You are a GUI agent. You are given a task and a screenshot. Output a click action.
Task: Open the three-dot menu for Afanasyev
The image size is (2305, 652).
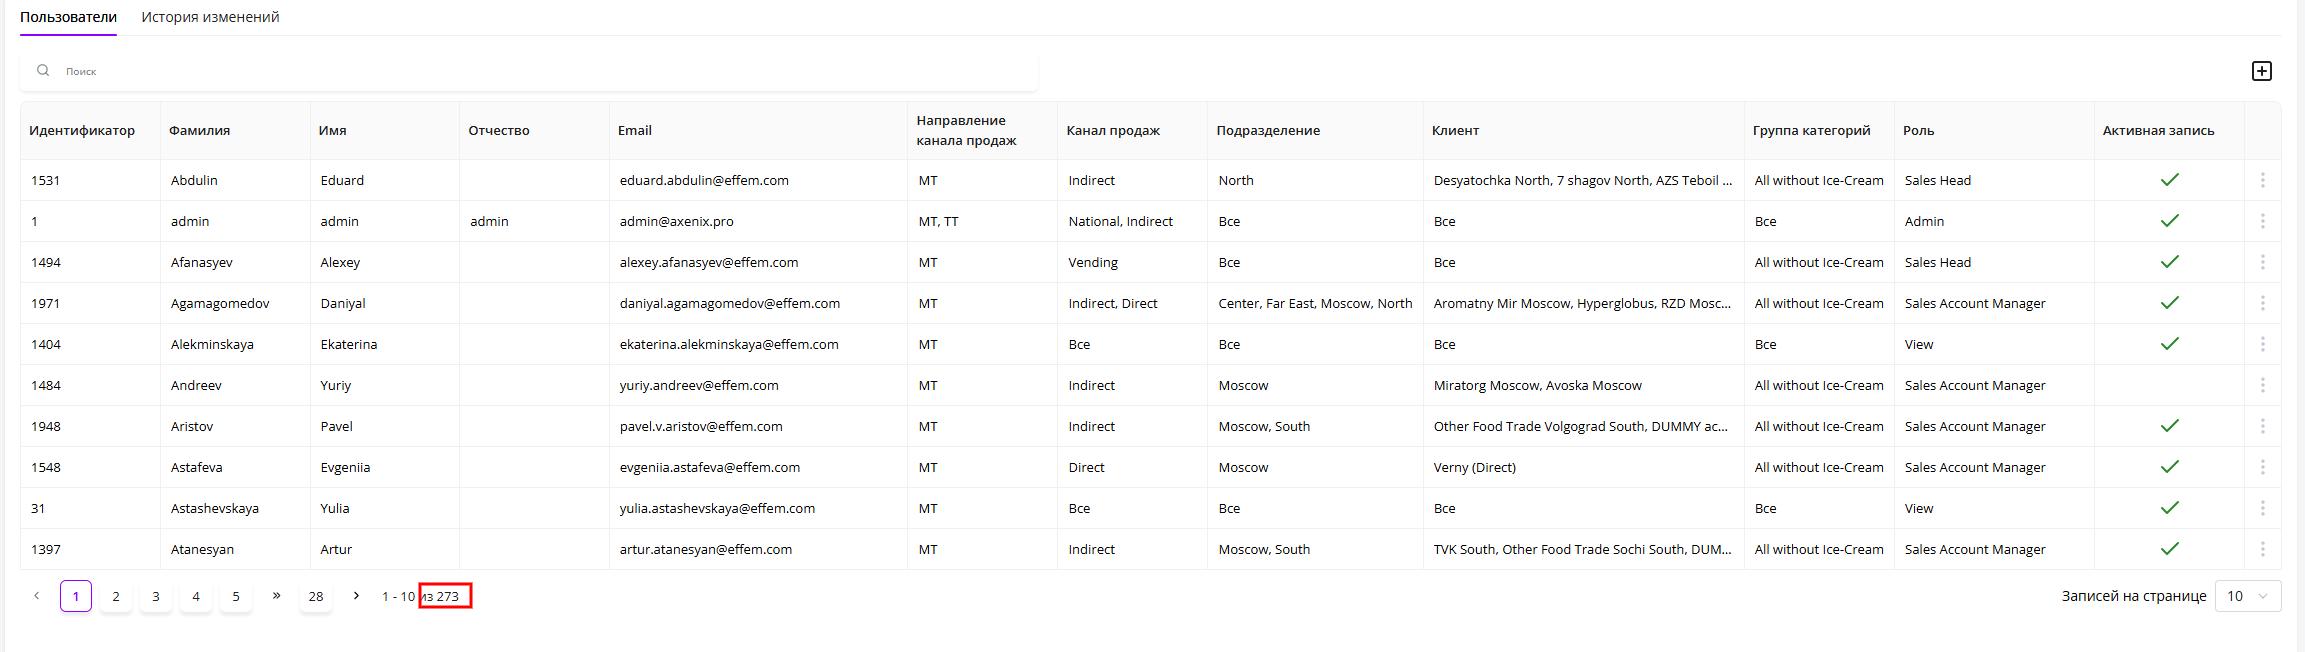pos(2262,262)
